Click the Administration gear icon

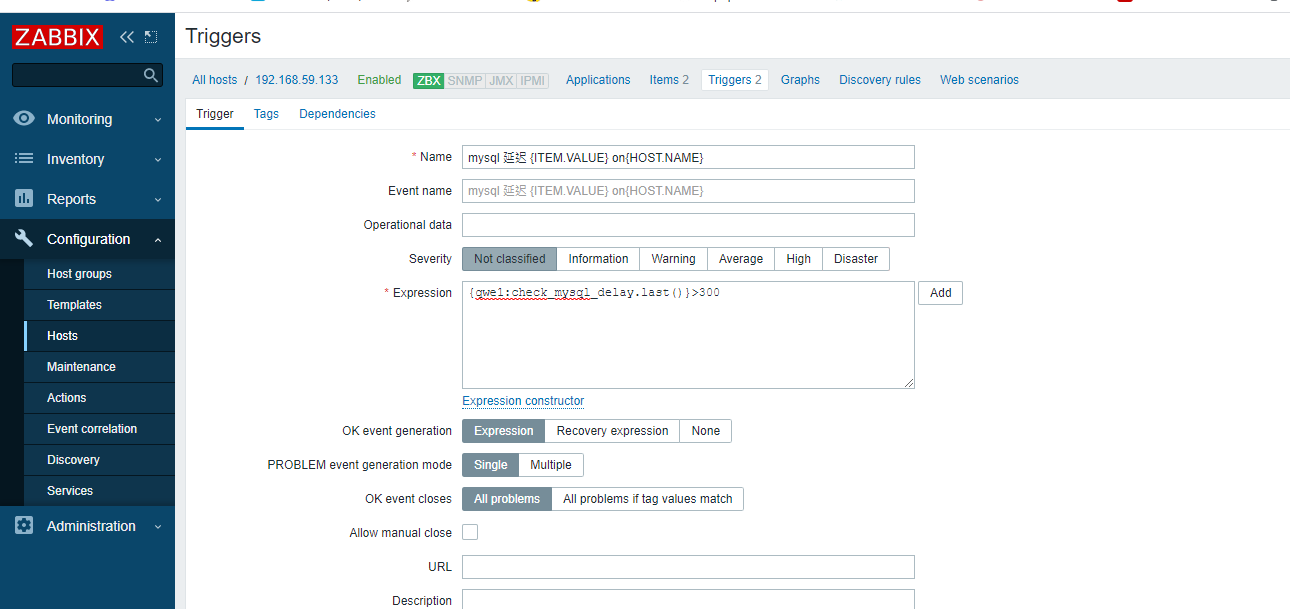point(24,526)
